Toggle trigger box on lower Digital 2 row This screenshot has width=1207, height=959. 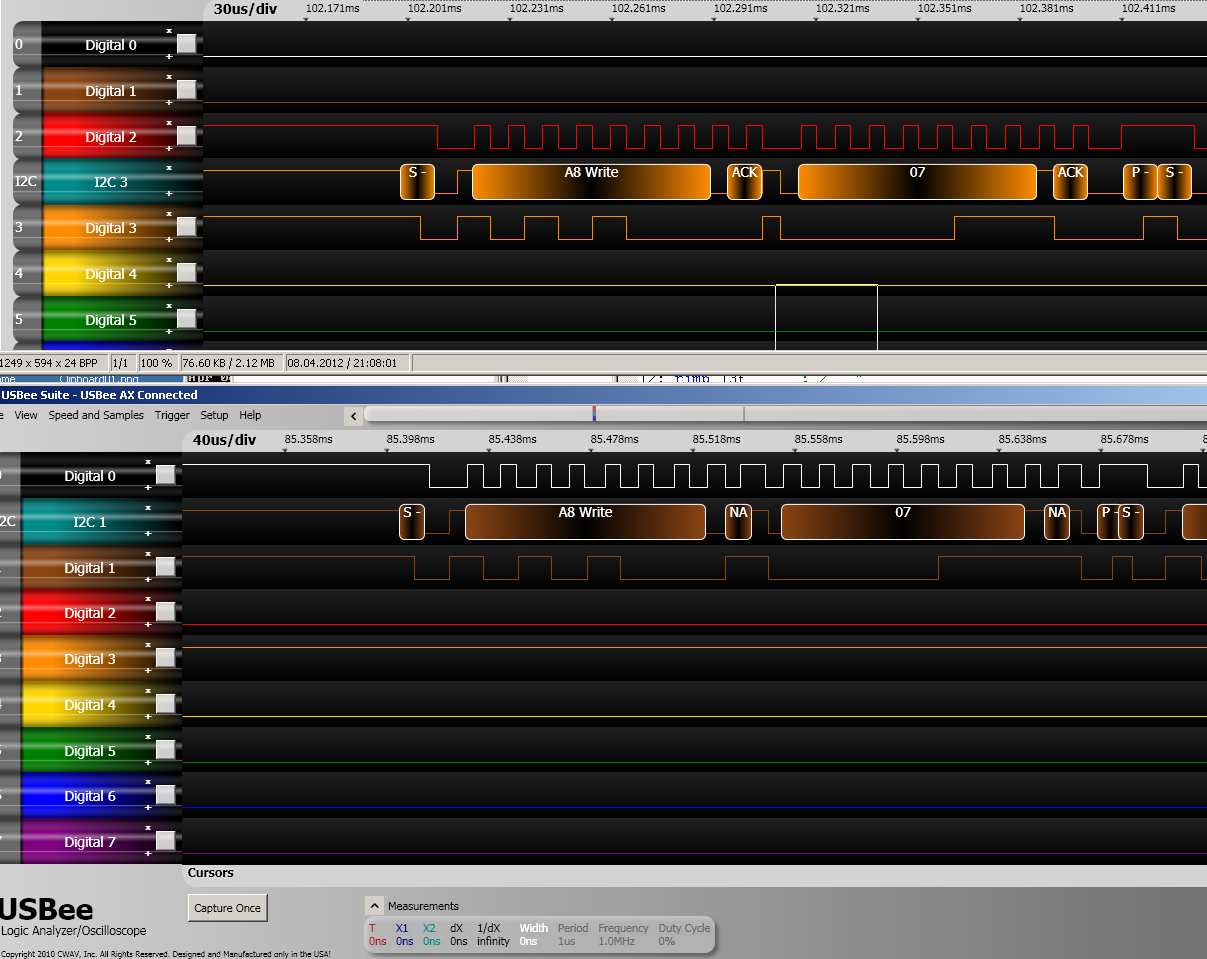[x=165, y=612]
